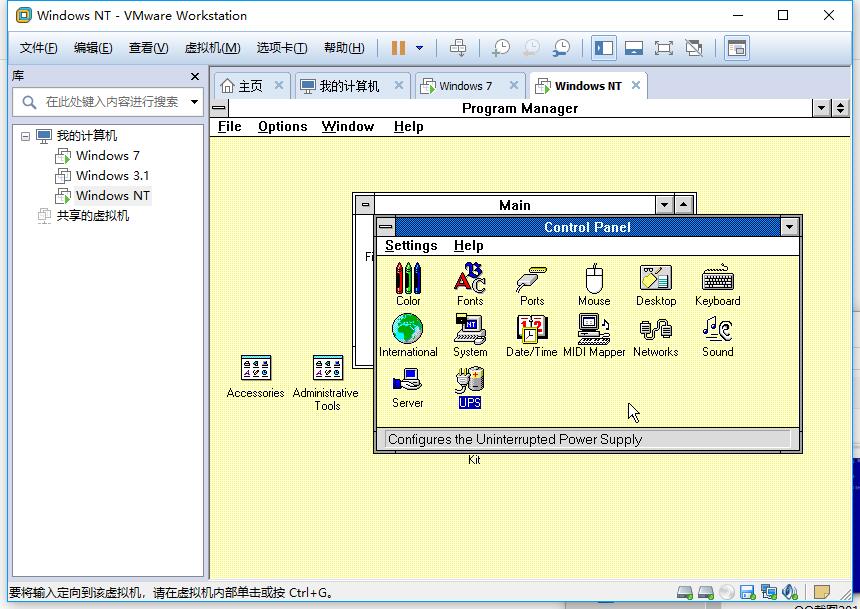This screenshot has height=609, width=860.
Task: Open the Program Manager Help menu
Action: click(x=409, y=127)
